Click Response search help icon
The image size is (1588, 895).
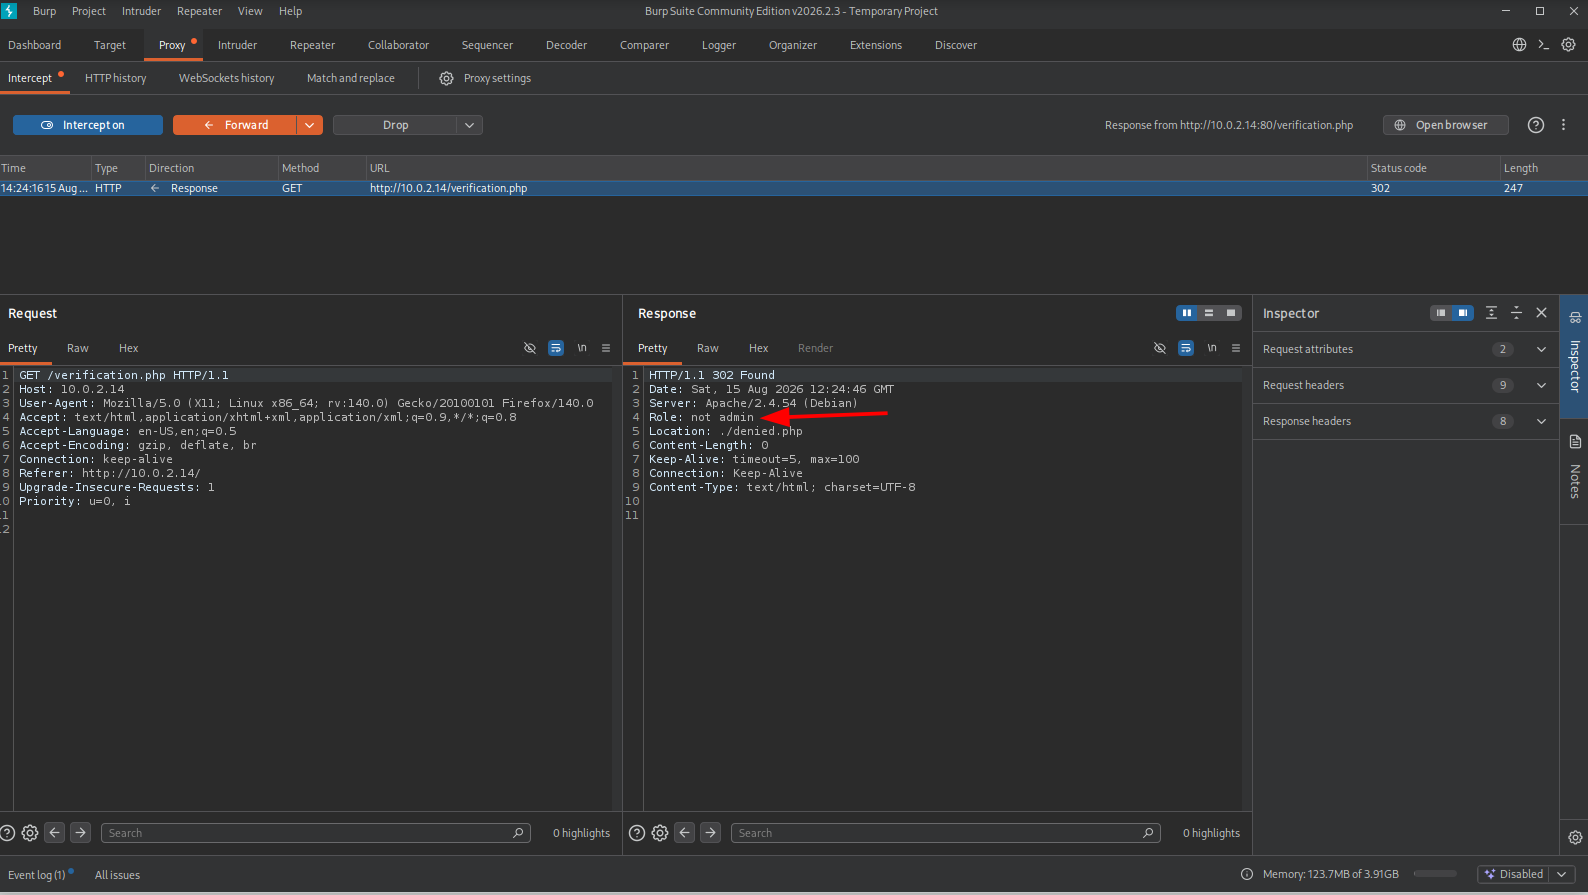(x=637, y=833)
